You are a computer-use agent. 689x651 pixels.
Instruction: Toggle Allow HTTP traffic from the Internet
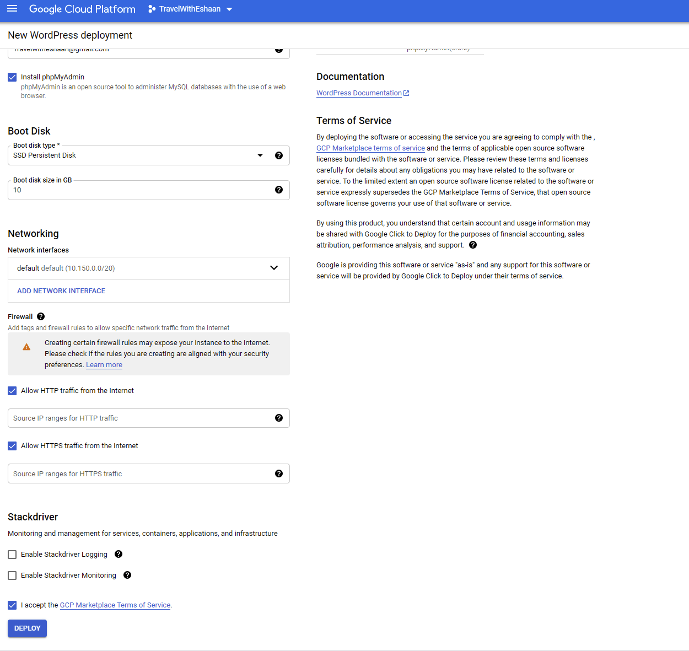[x=12, y=391]
